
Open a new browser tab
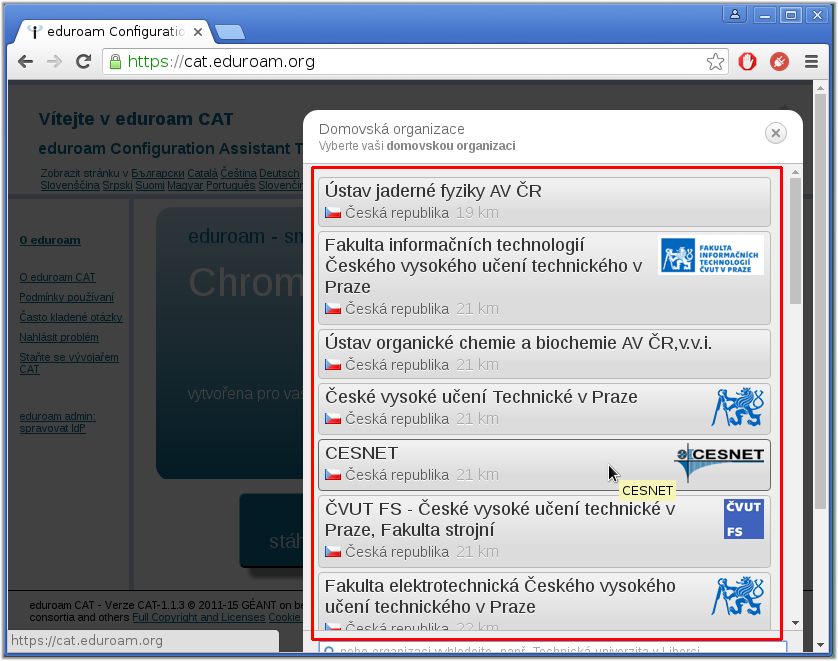coord(230,33)
